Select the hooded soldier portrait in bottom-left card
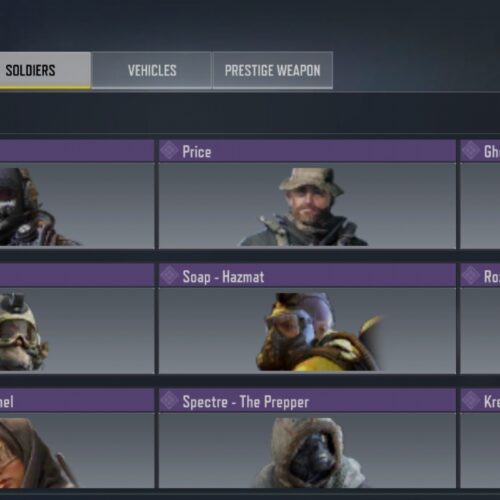The height and width of the screenshot is (500, 500). coord(38,453)
